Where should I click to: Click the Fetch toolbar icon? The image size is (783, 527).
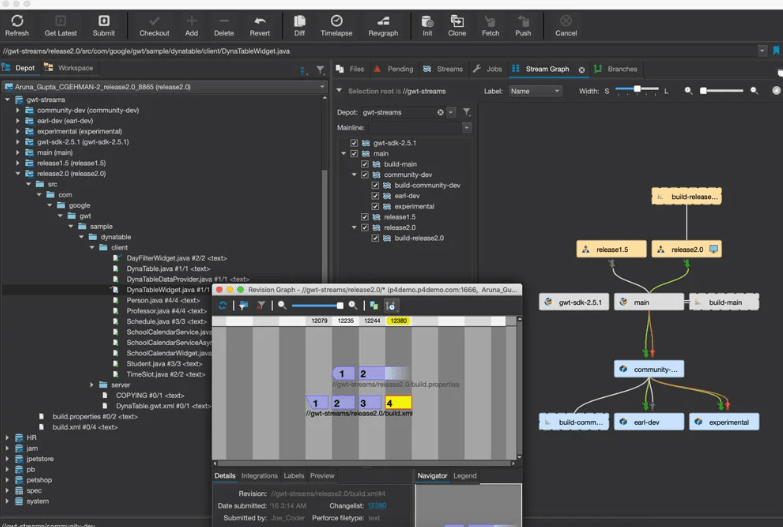tap(490, 21)
